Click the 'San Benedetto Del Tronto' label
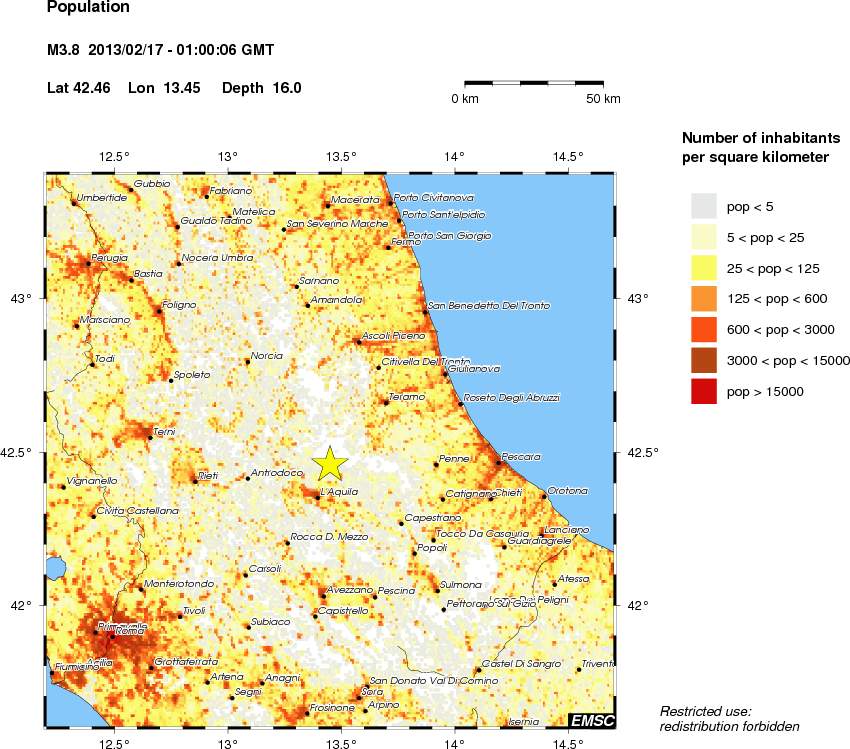 click(489, 306)
